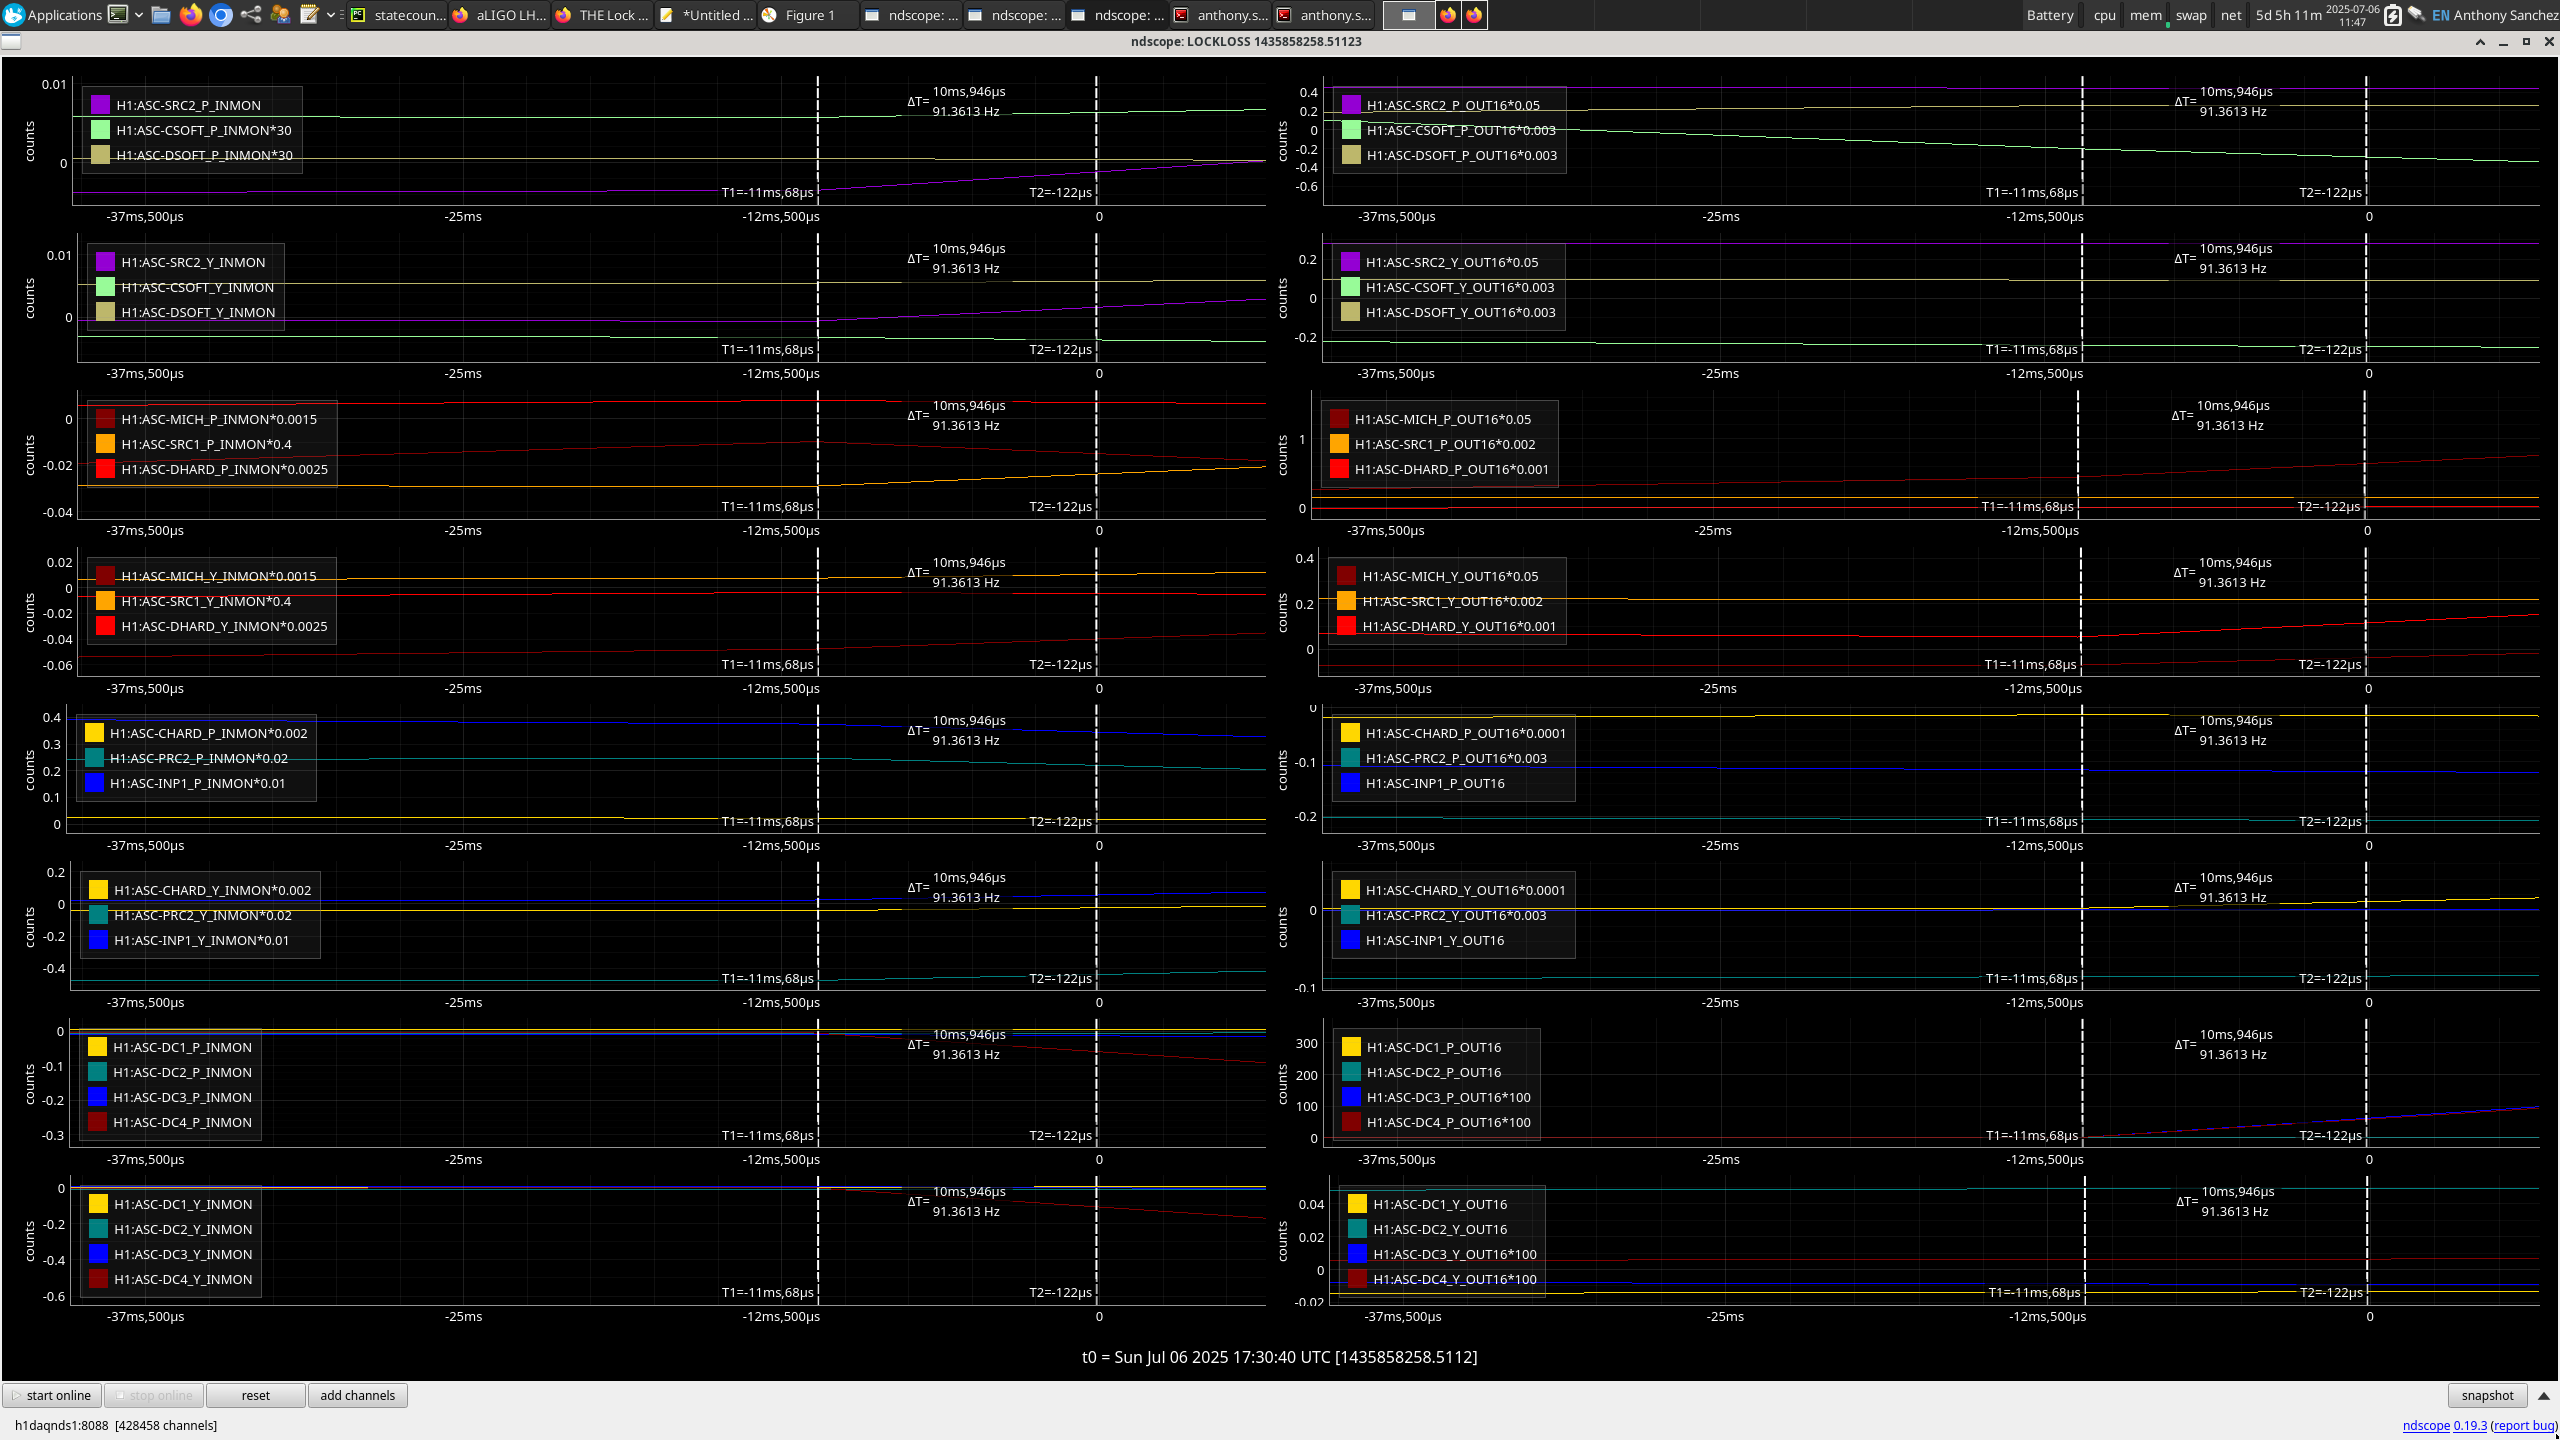
Task: Click the green H1:ASC-CSOFT_P_INMON*30 legend swatch
Action: [x=100, y=129]
